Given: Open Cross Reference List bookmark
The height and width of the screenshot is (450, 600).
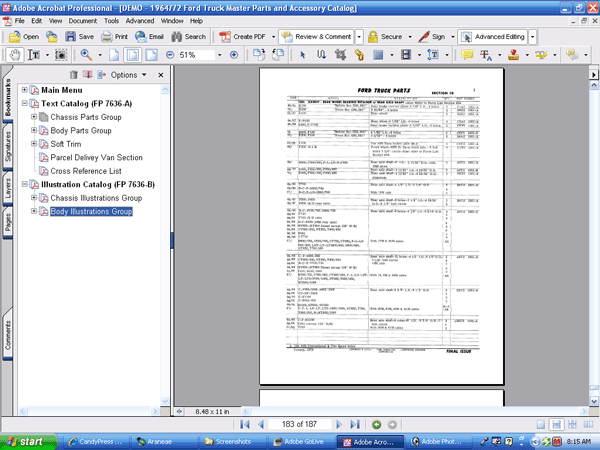Looking at the screenshot, I should [86, 171].
